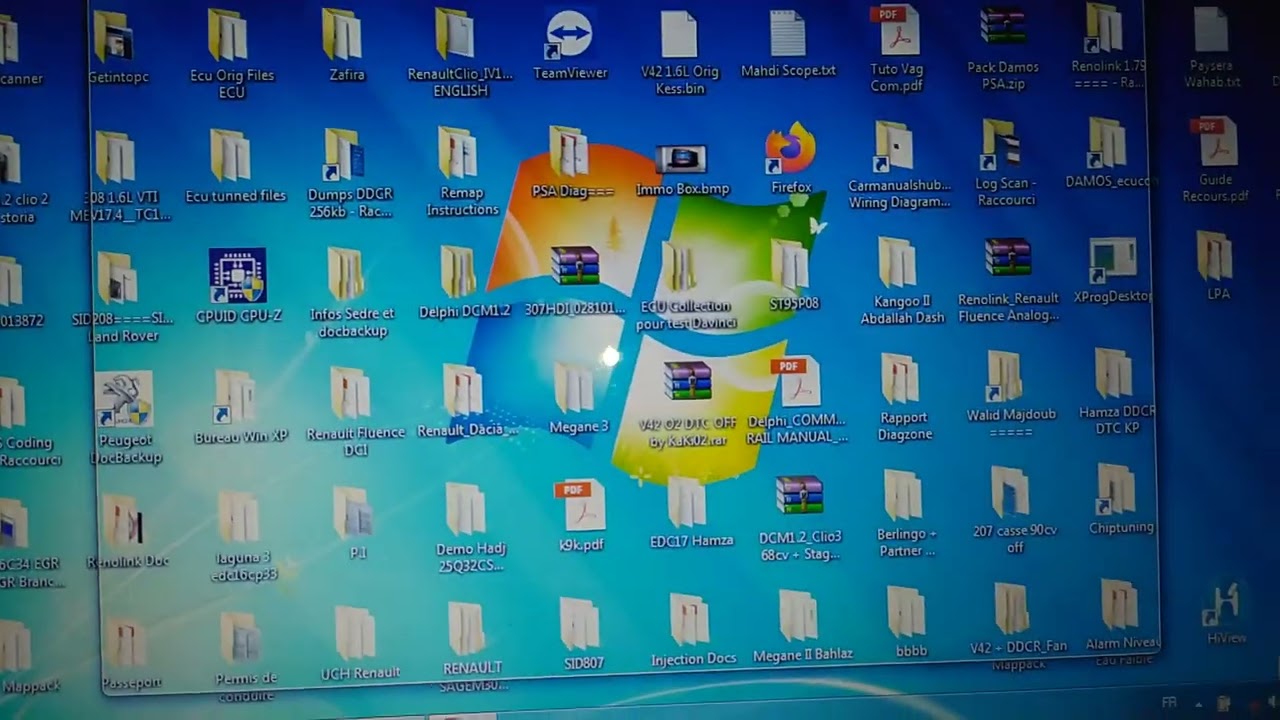Open the Kangoo II Abdallah Dash folder
This screenshot has width=1280, height=720.
[x=898, y=262]
